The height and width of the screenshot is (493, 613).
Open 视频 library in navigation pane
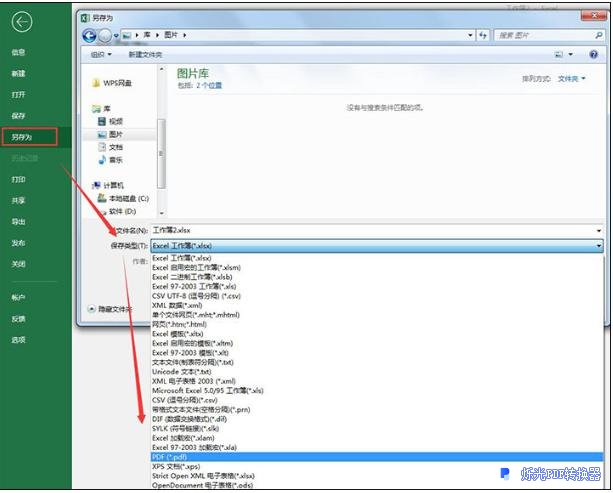pos(110,121)
